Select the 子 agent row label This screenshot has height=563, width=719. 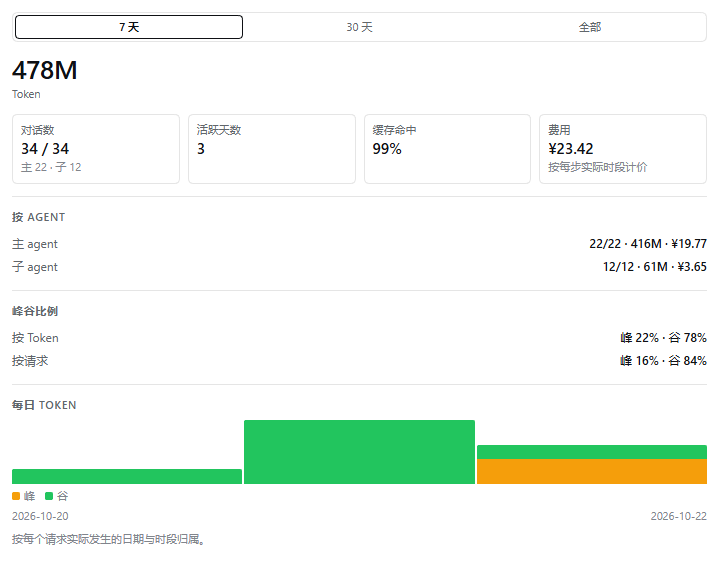(35, 267)
